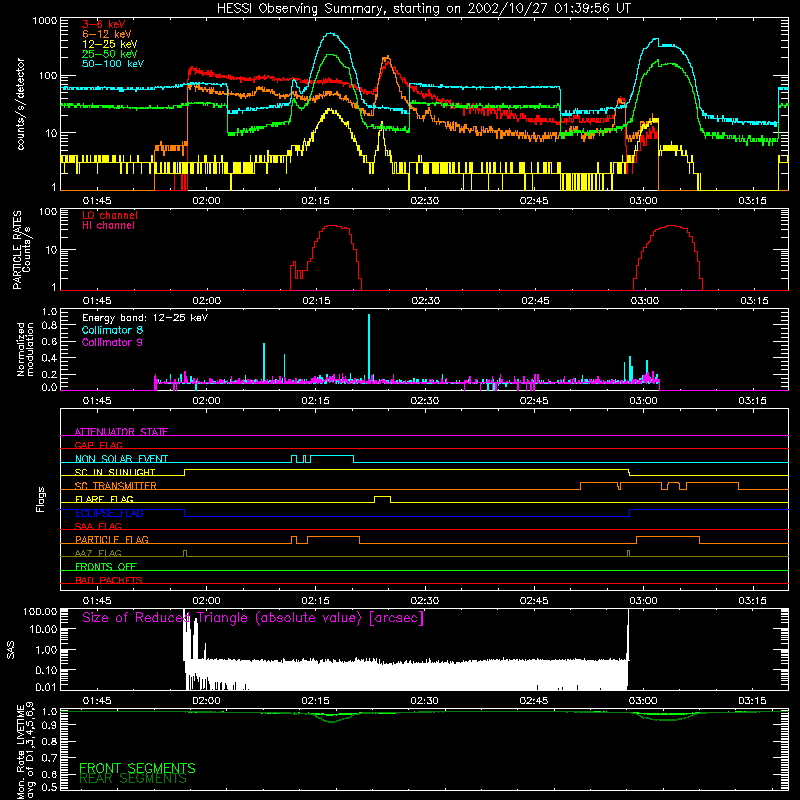Select the yellow 12-25 keV count-rate legend label

pyautogui.click(x=110, y=44)
